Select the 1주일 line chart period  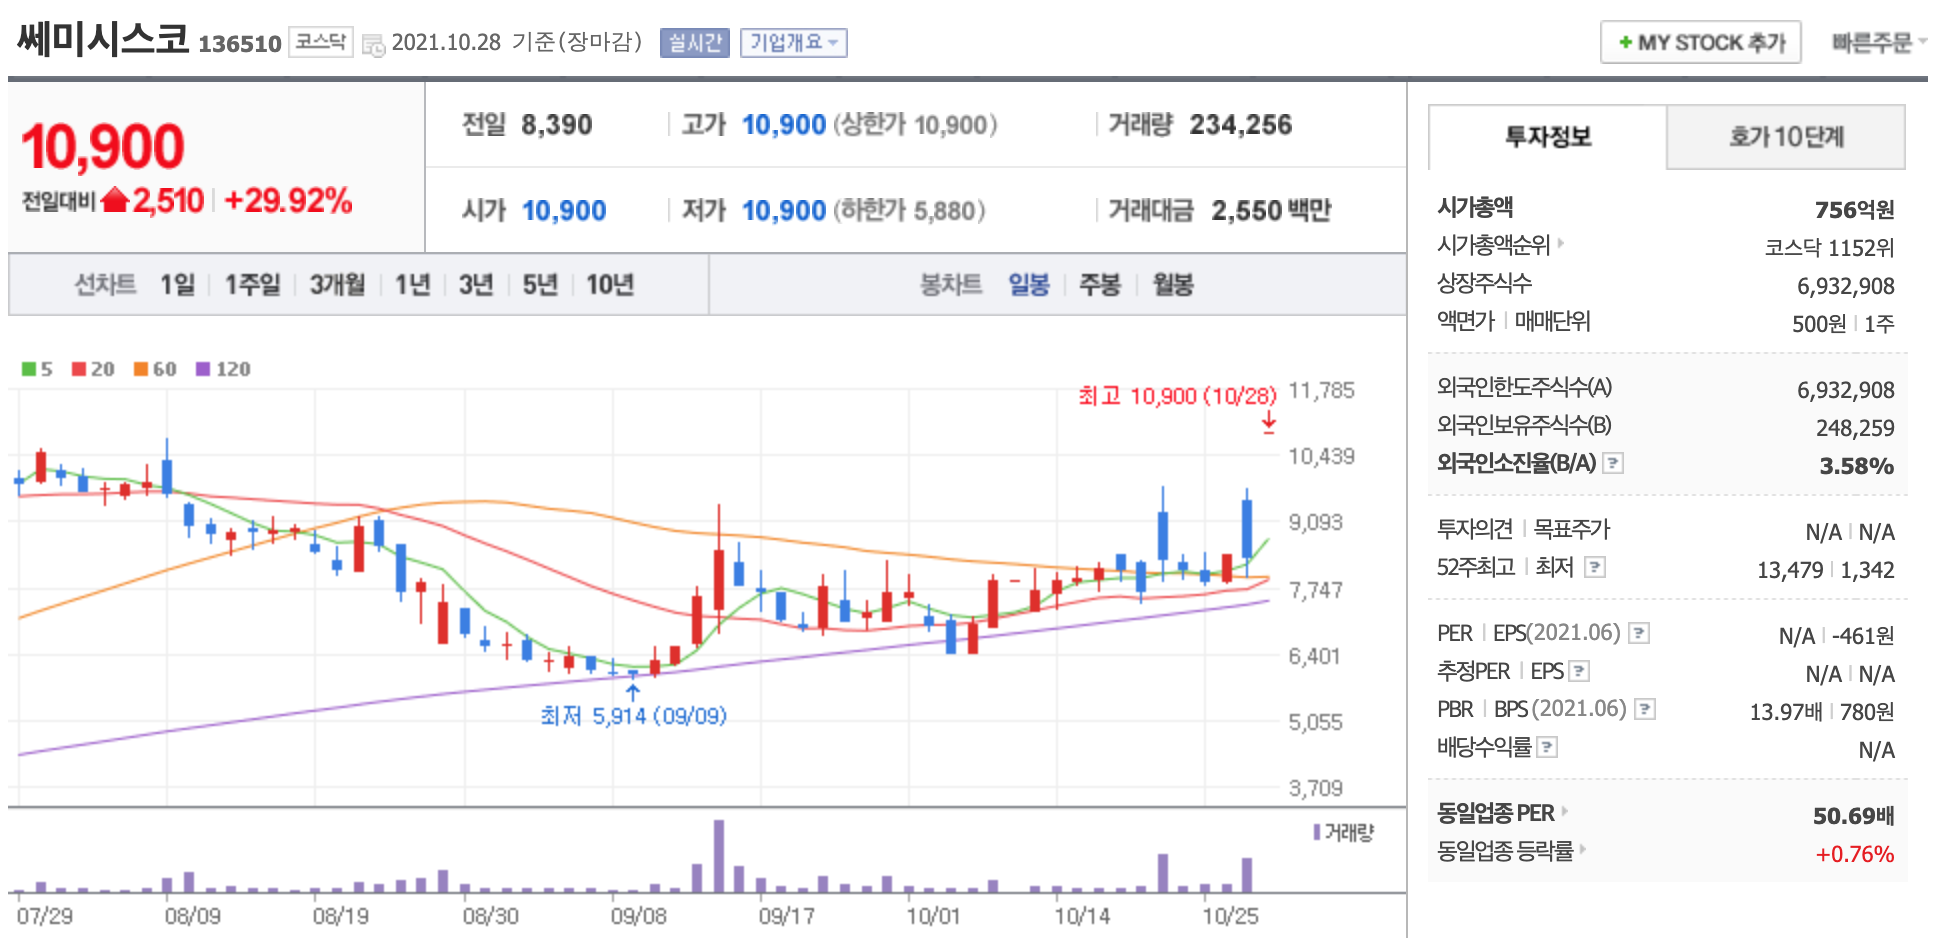[x=252, y=285]
